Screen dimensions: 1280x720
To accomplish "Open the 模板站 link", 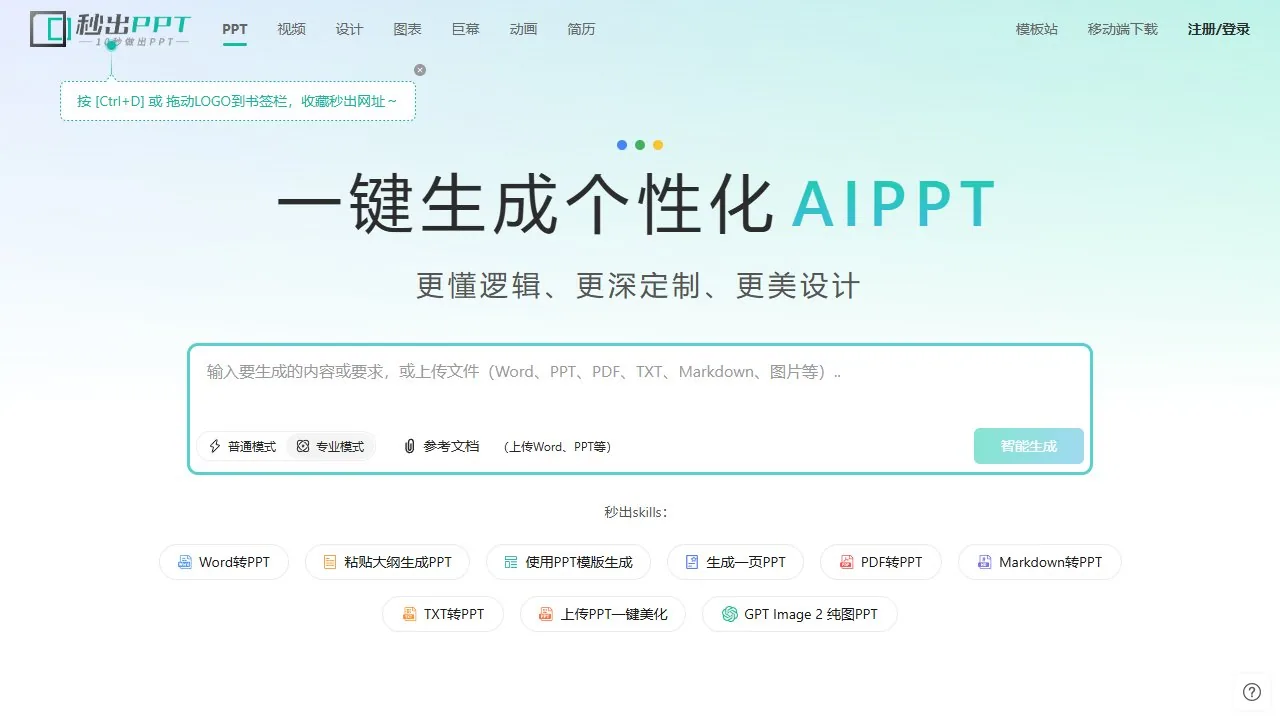I will pos(1037,29).
